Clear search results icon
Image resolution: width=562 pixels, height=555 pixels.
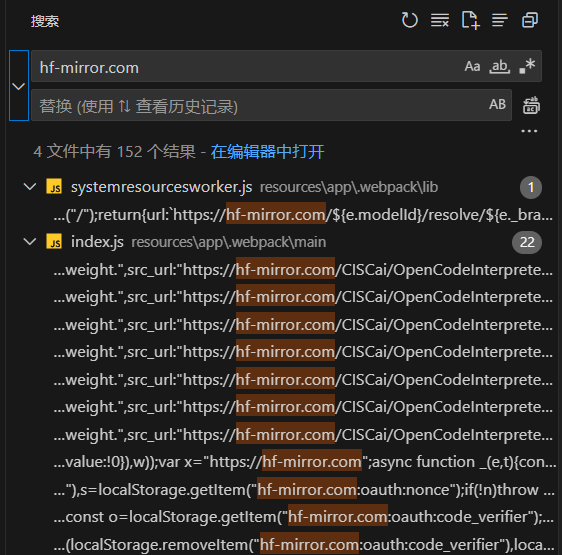pyautogui.click(x=440, y=20)
